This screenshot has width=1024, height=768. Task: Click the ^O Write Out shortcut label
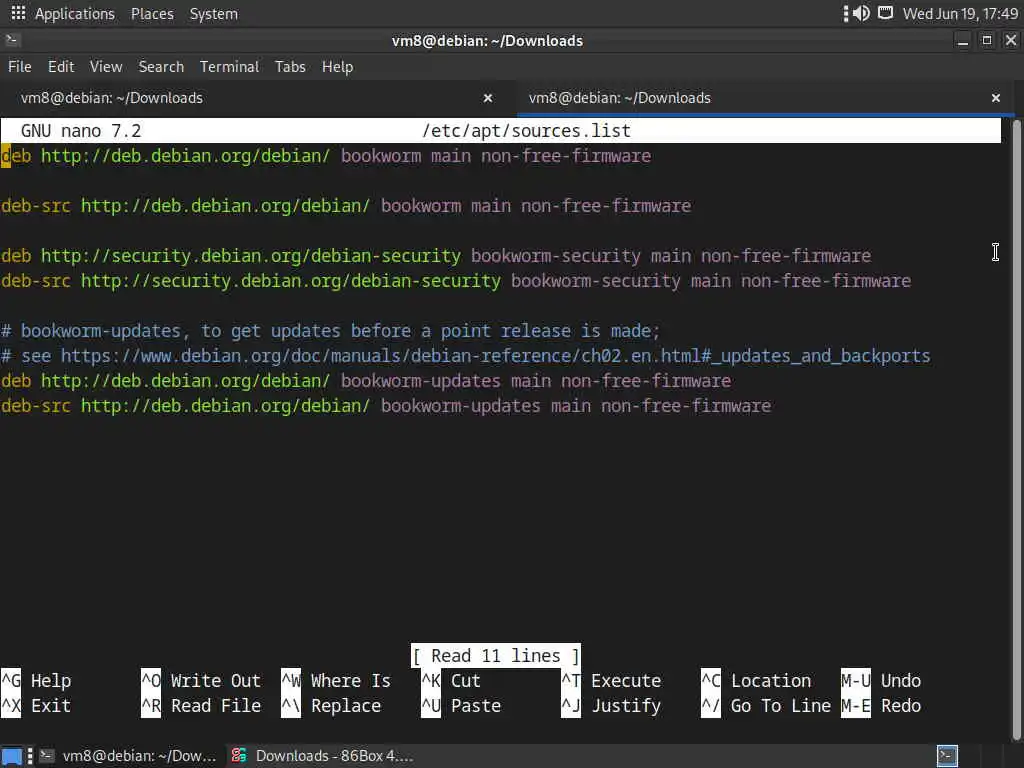(x=201, y=680)
